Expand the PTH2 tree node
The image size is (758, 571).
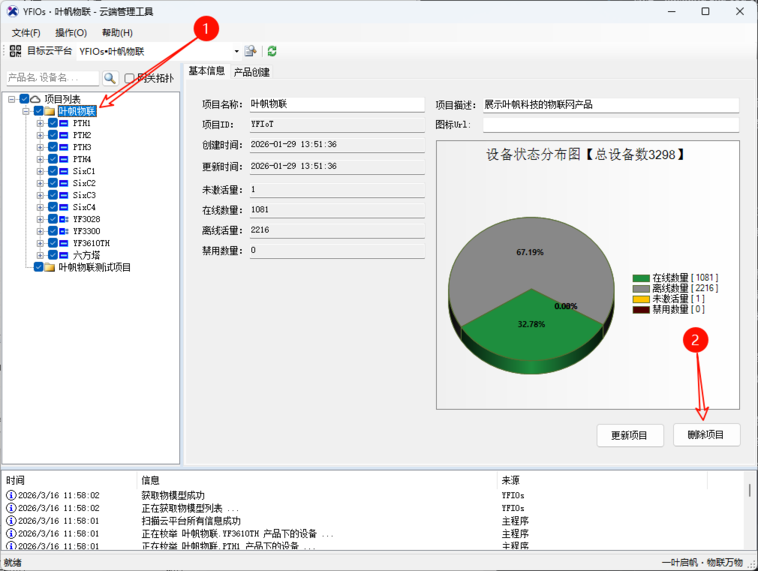click(x=40, y=135)
